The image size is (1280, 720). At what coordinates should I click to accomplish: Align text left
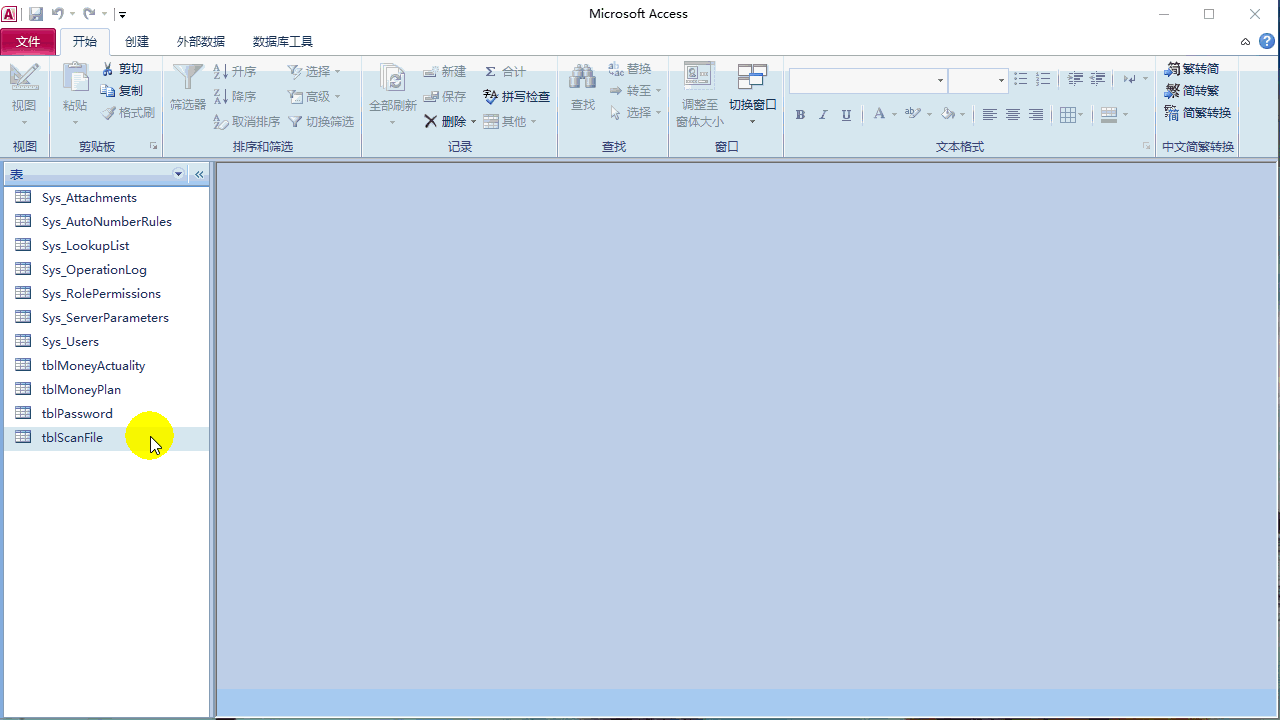pyautogui.click(x=989, y=115)
